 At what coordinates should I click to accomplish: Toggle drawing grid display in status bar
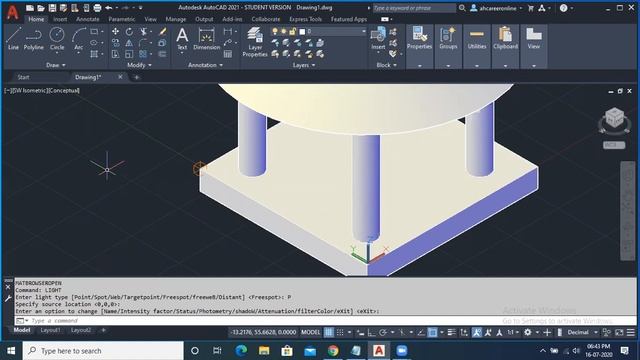coord(329,333)
